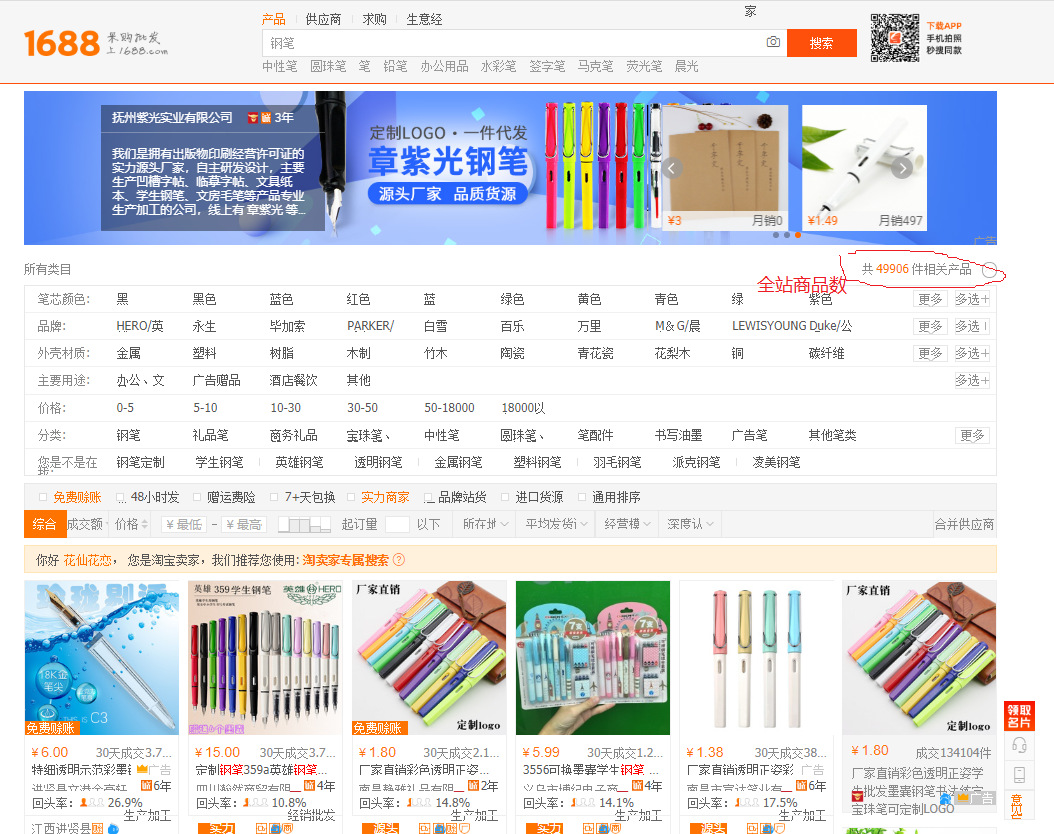Click 2年 membership badge on the ¥1.80 免费赊账 listing
The height and width of the screenshot is (834, 1054).
[x=483, y=785]
